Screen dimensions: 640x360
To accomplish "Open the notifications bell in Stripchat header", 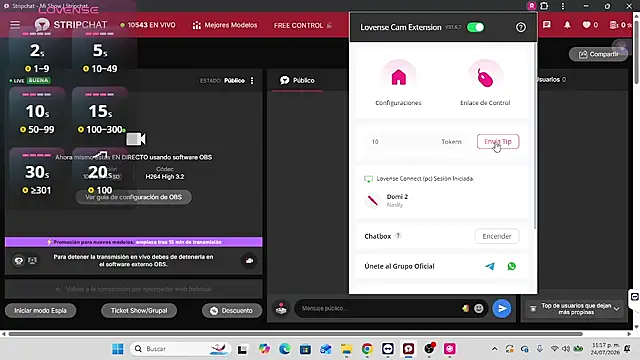I will pyautogui.click(x=567, y=25).
